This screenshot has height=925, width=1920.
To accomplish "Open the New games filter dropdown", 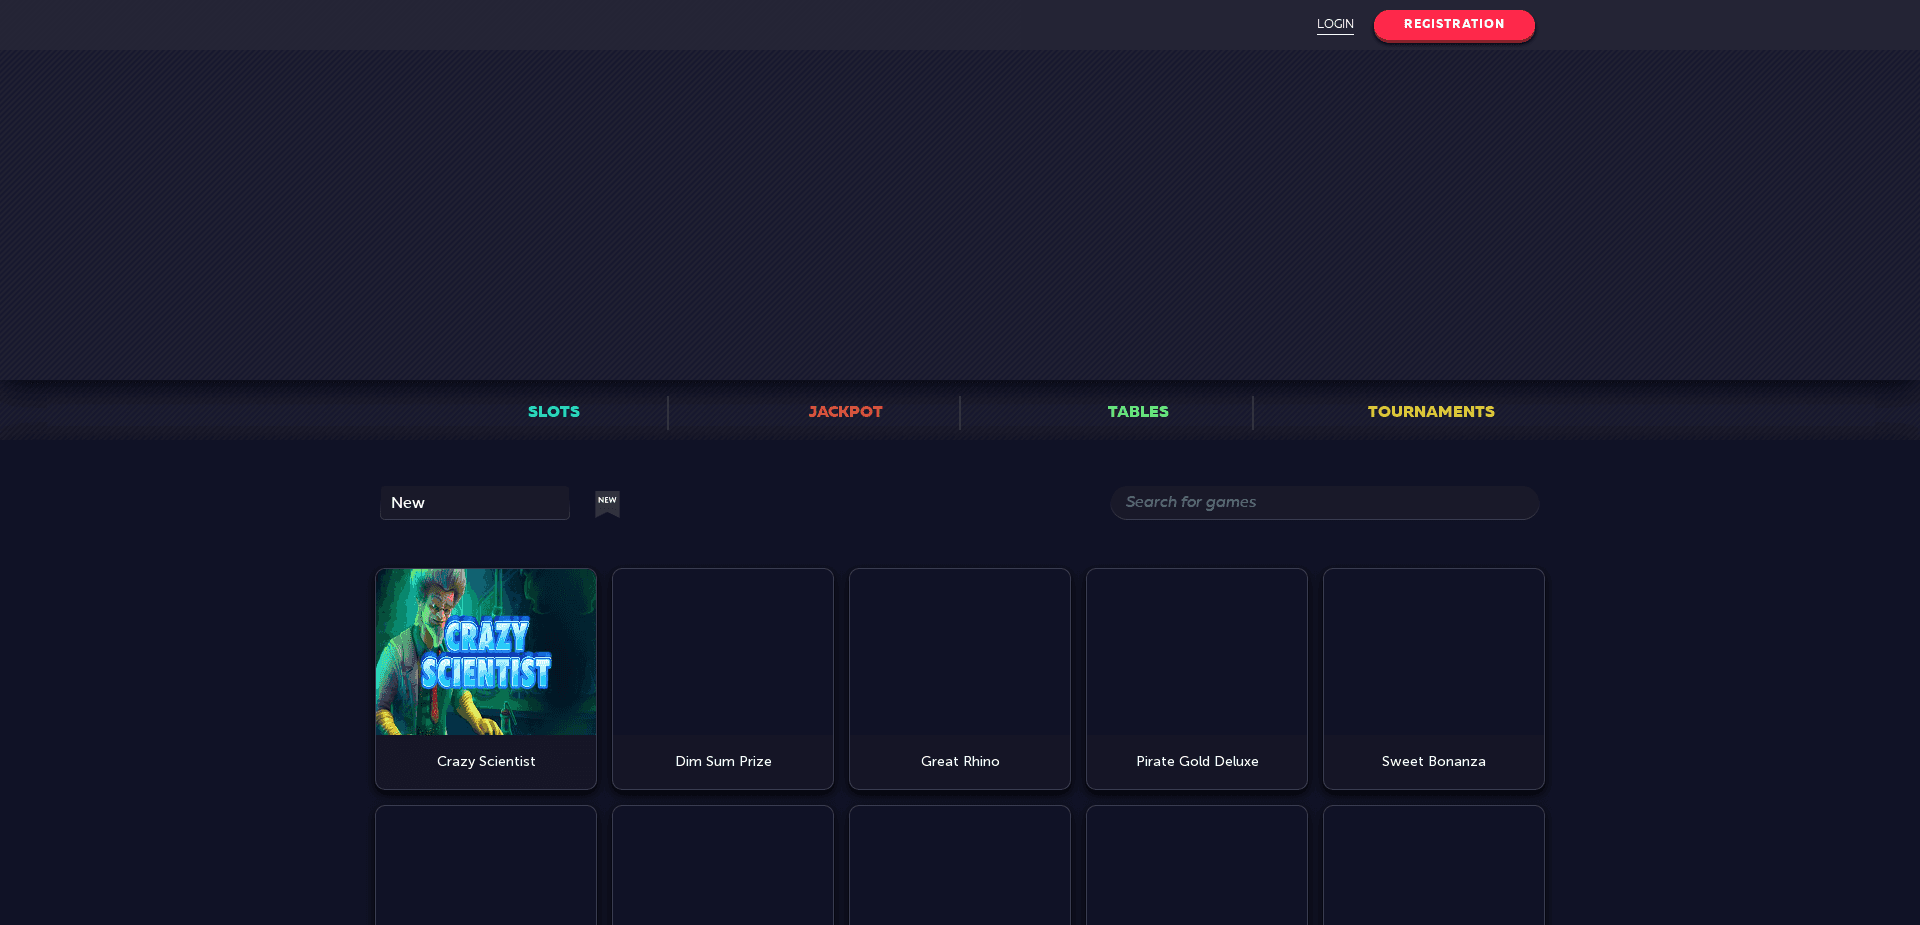I will click(474, 502).
